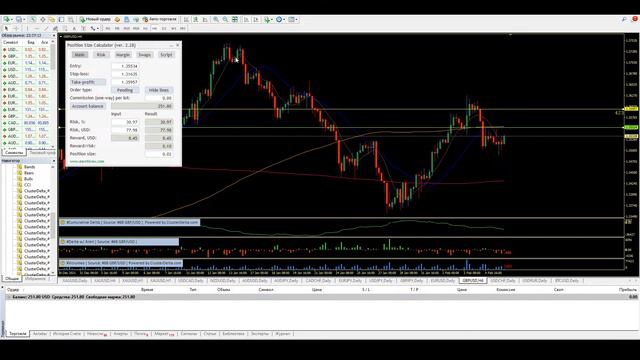
Task: Open the calculator website link
Action: 87,161
